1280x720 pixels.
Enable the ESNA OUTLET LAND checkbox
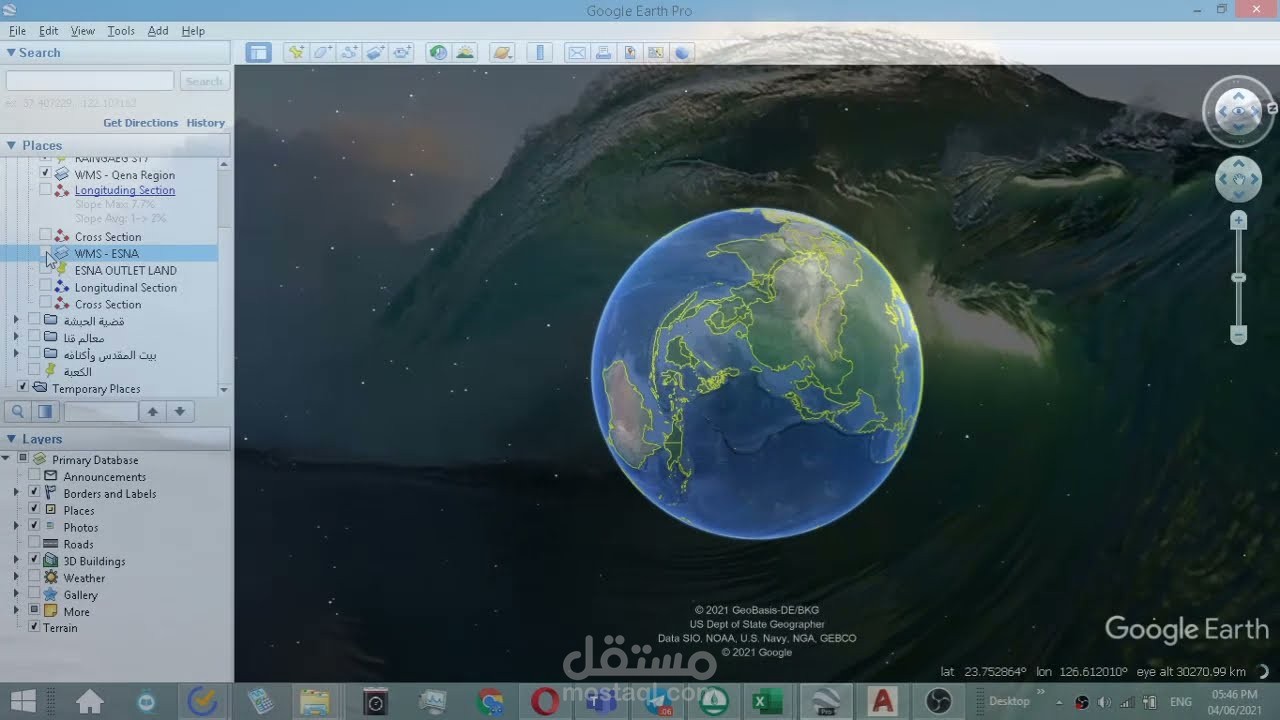[x=45, y=270]
